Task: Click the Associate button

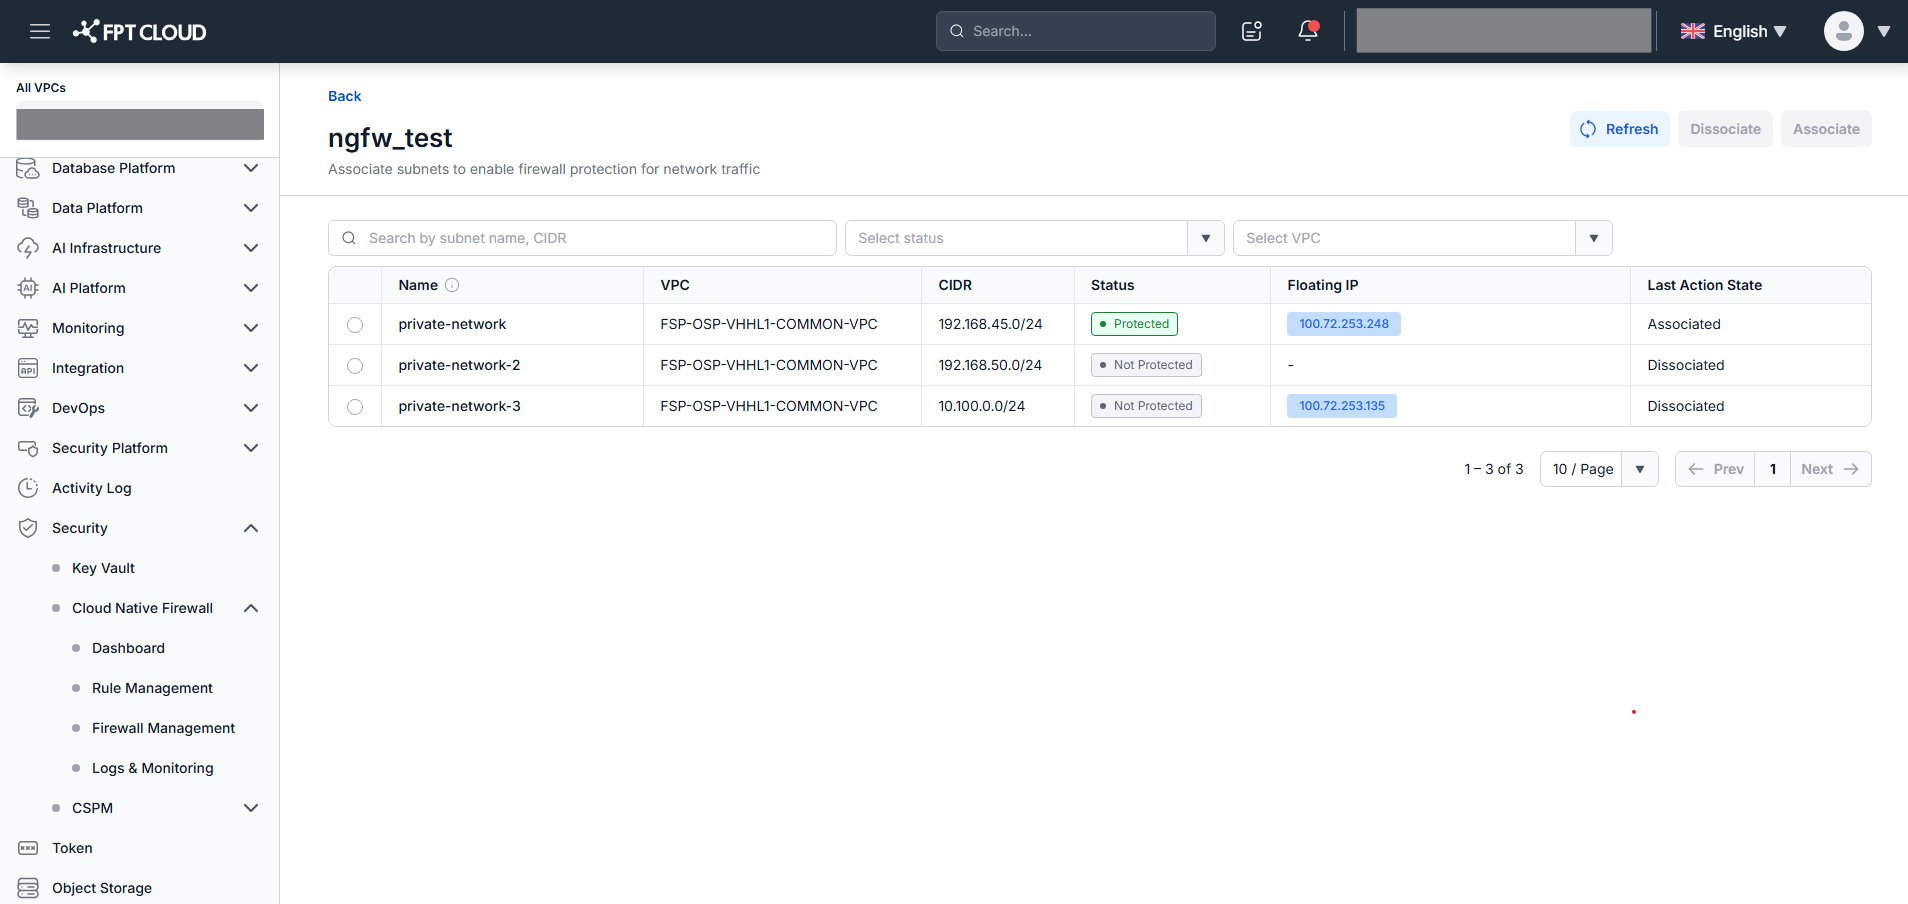Action: (x=1826, y=129)
